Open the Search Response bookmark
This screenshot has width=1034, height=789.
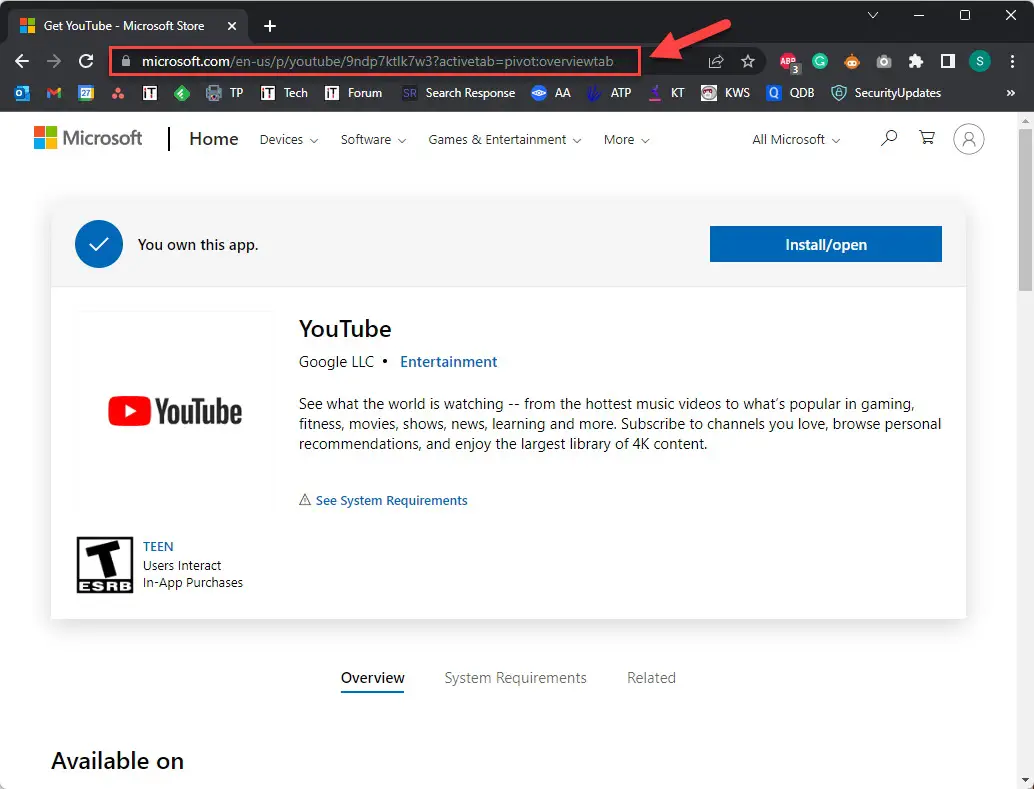click(458, 93)
